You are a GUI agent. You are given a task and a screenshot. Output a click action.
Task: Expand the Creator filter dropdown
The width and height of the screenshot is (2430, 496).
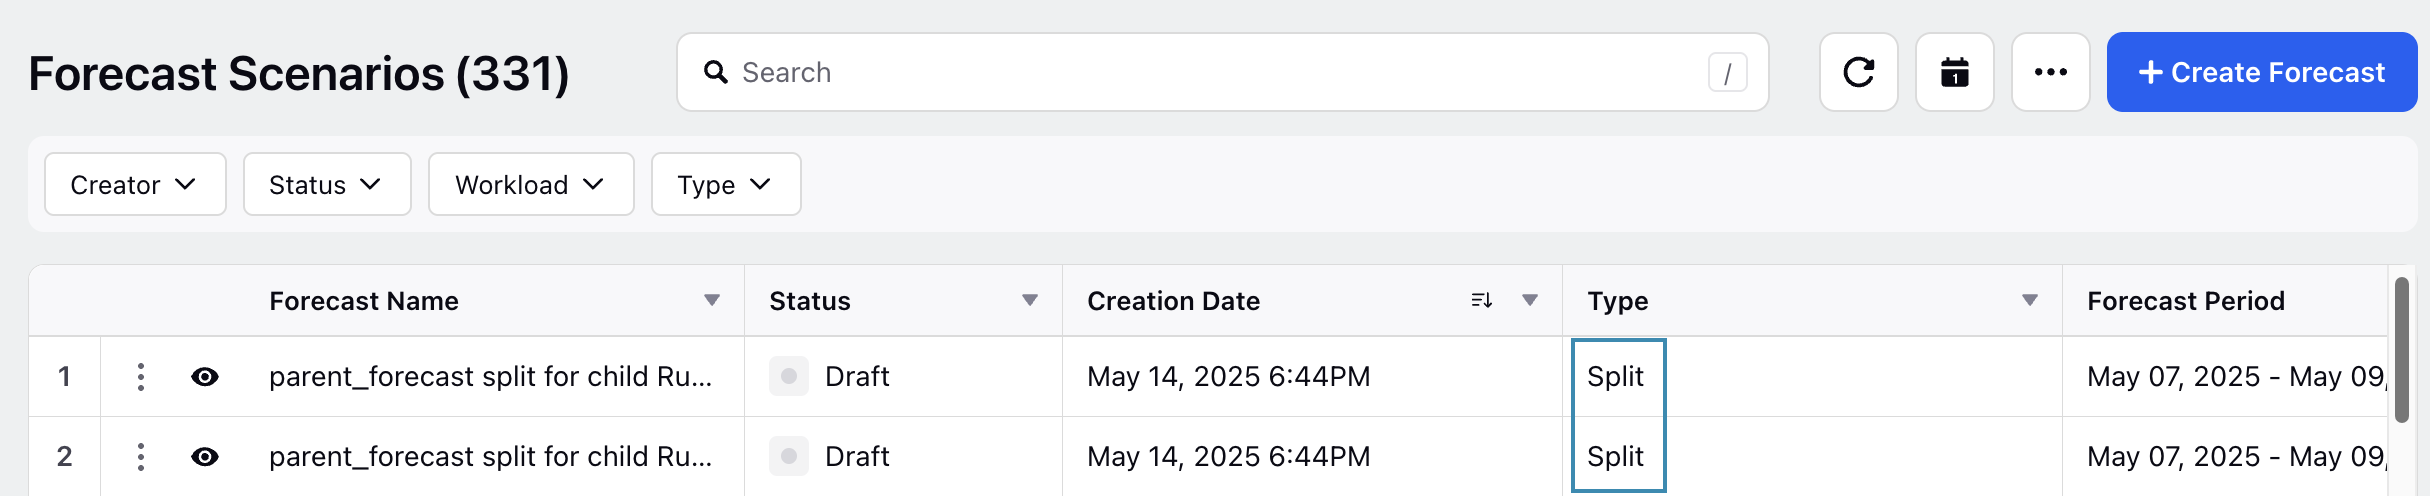(135, 184)
